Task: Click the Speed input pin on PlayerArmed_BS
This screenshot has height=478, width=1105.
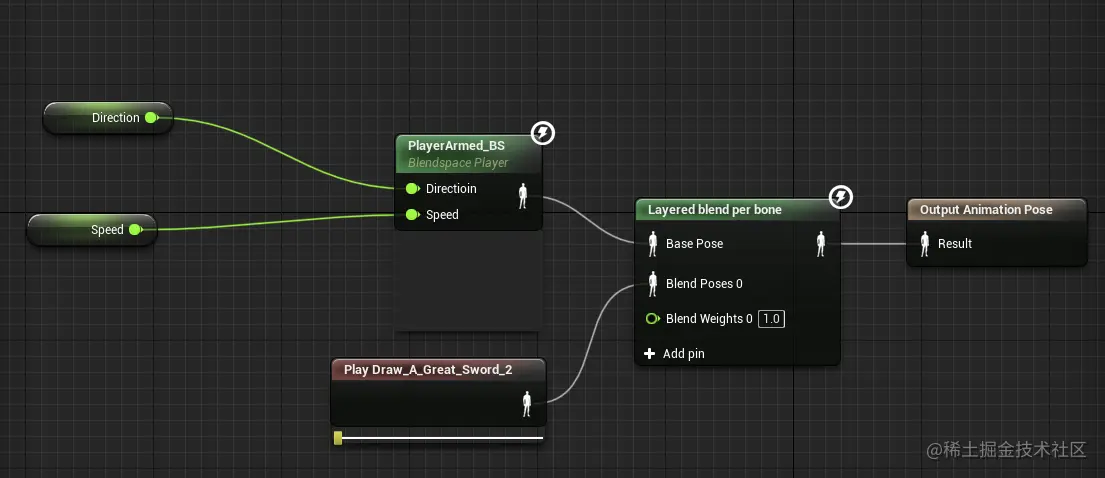Action: click(413, 215)
